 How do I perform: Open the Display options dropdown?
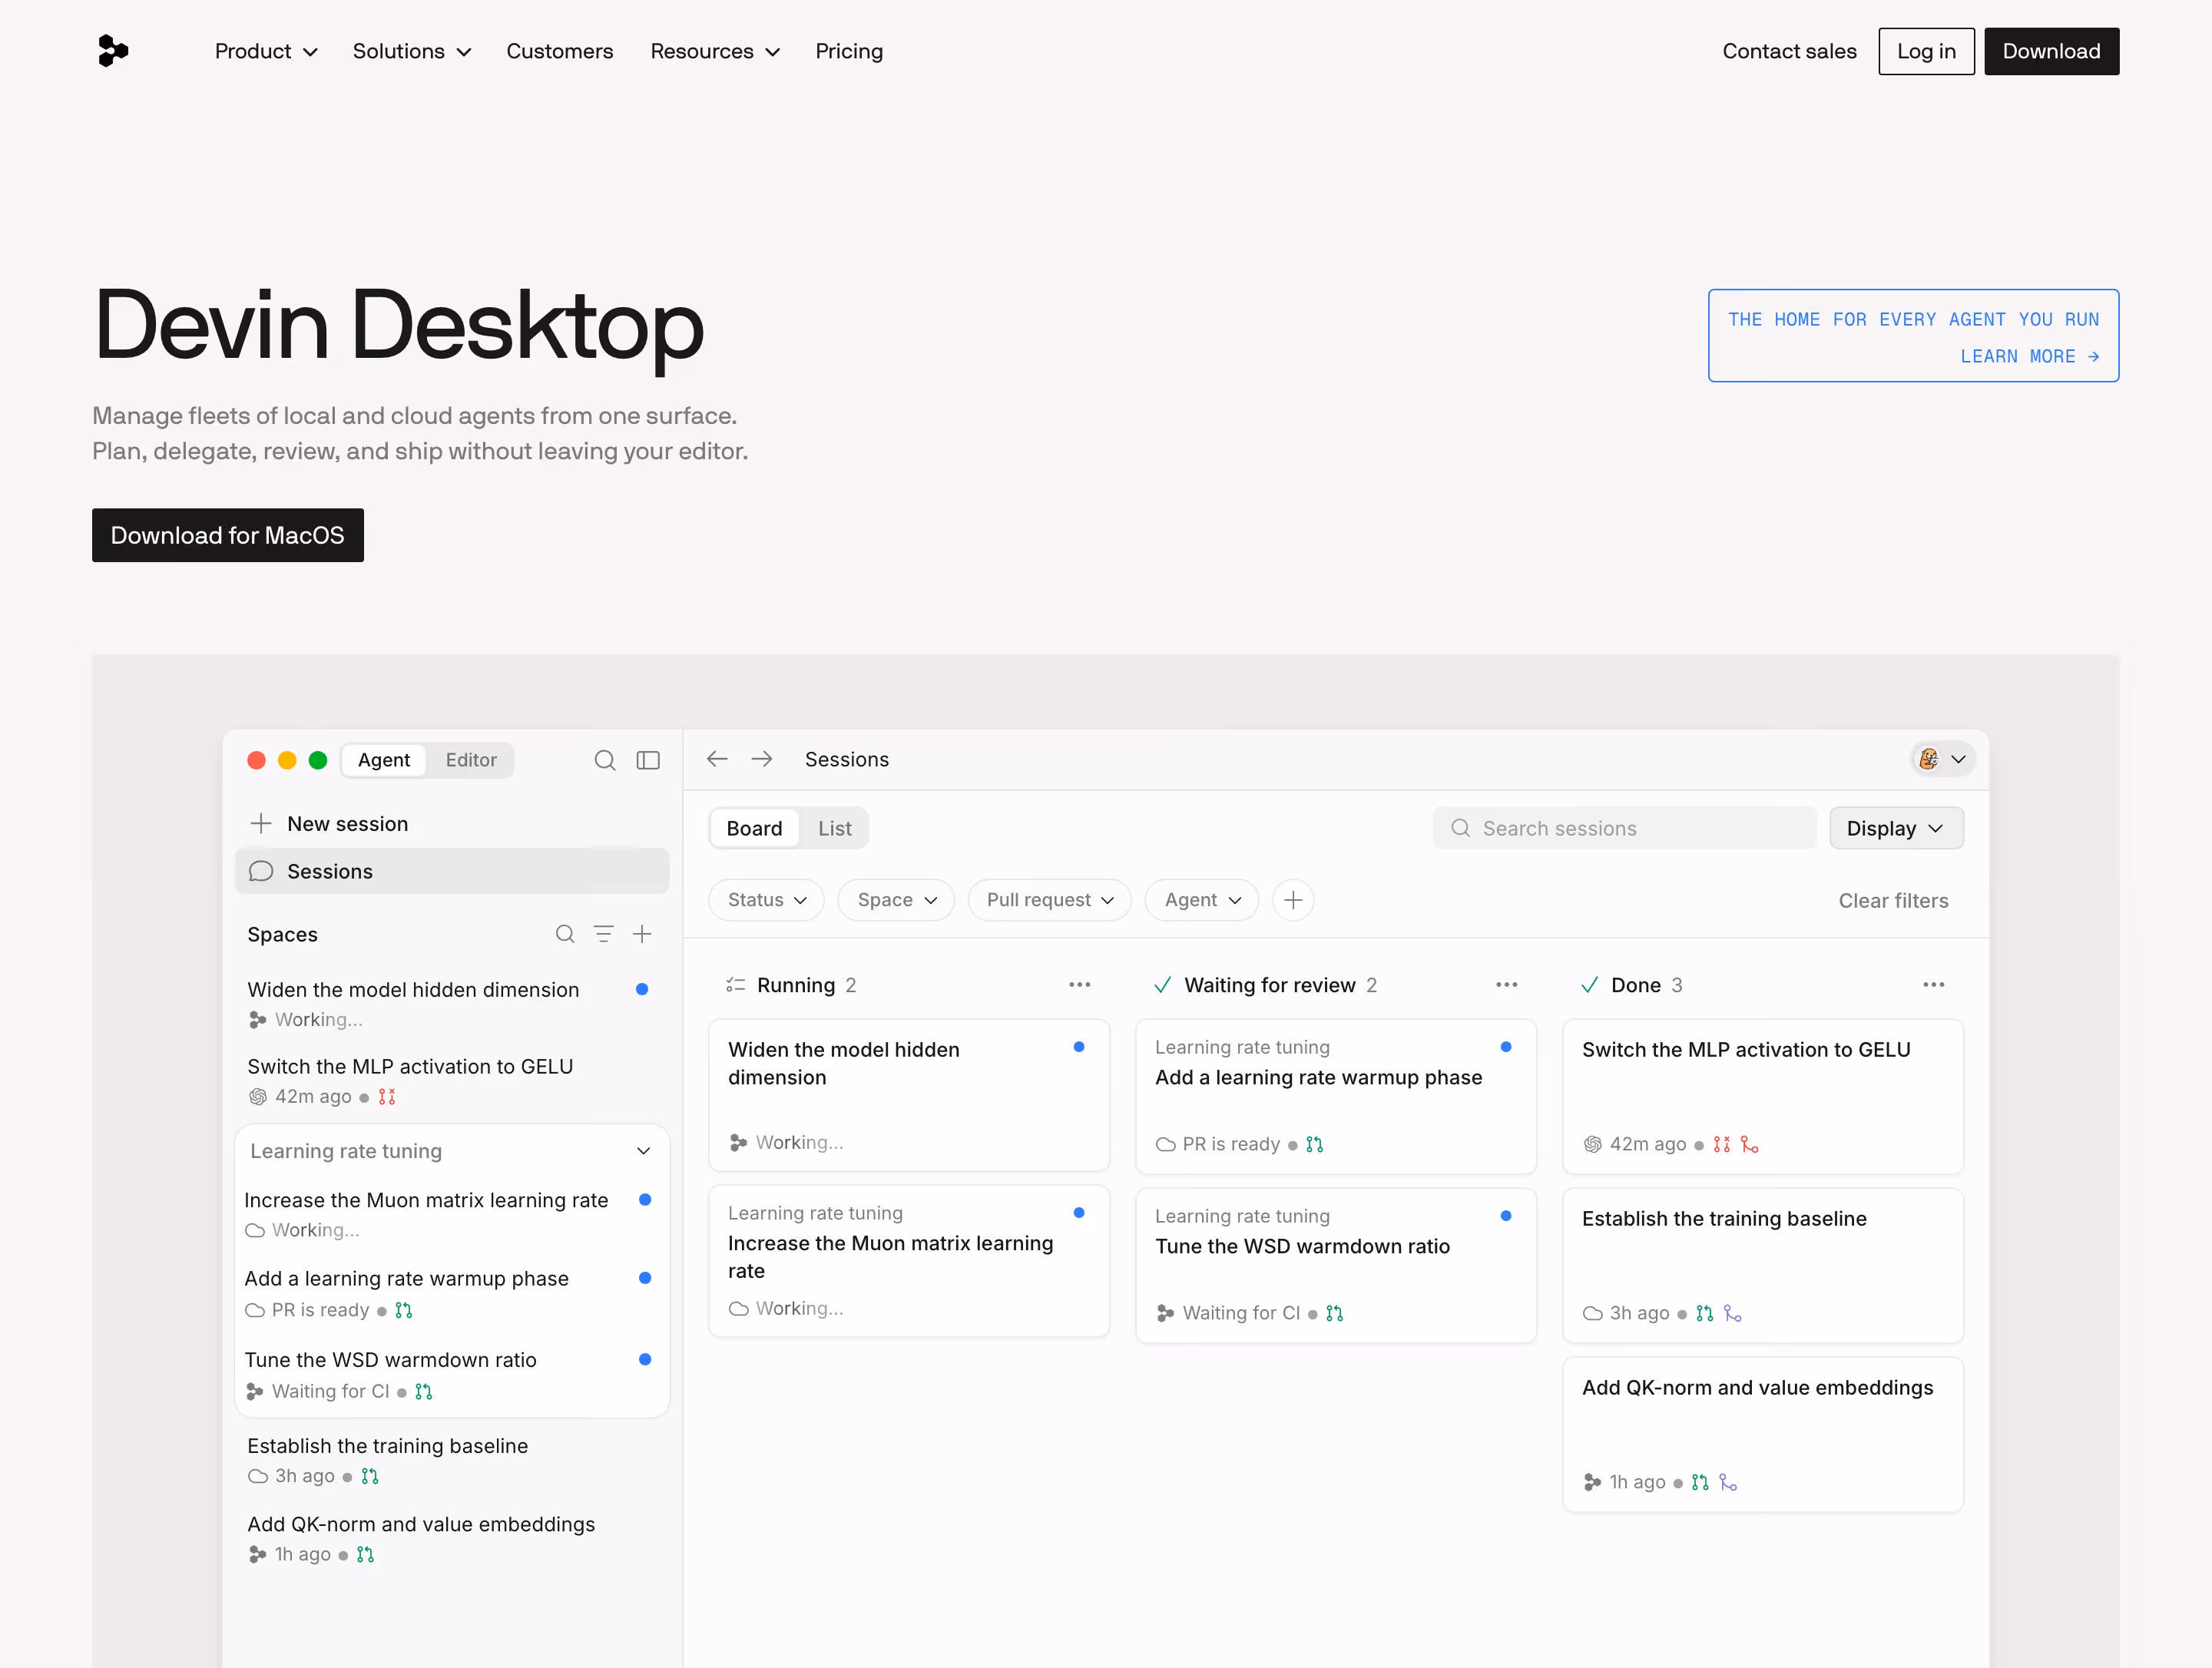pos(1896,828)
